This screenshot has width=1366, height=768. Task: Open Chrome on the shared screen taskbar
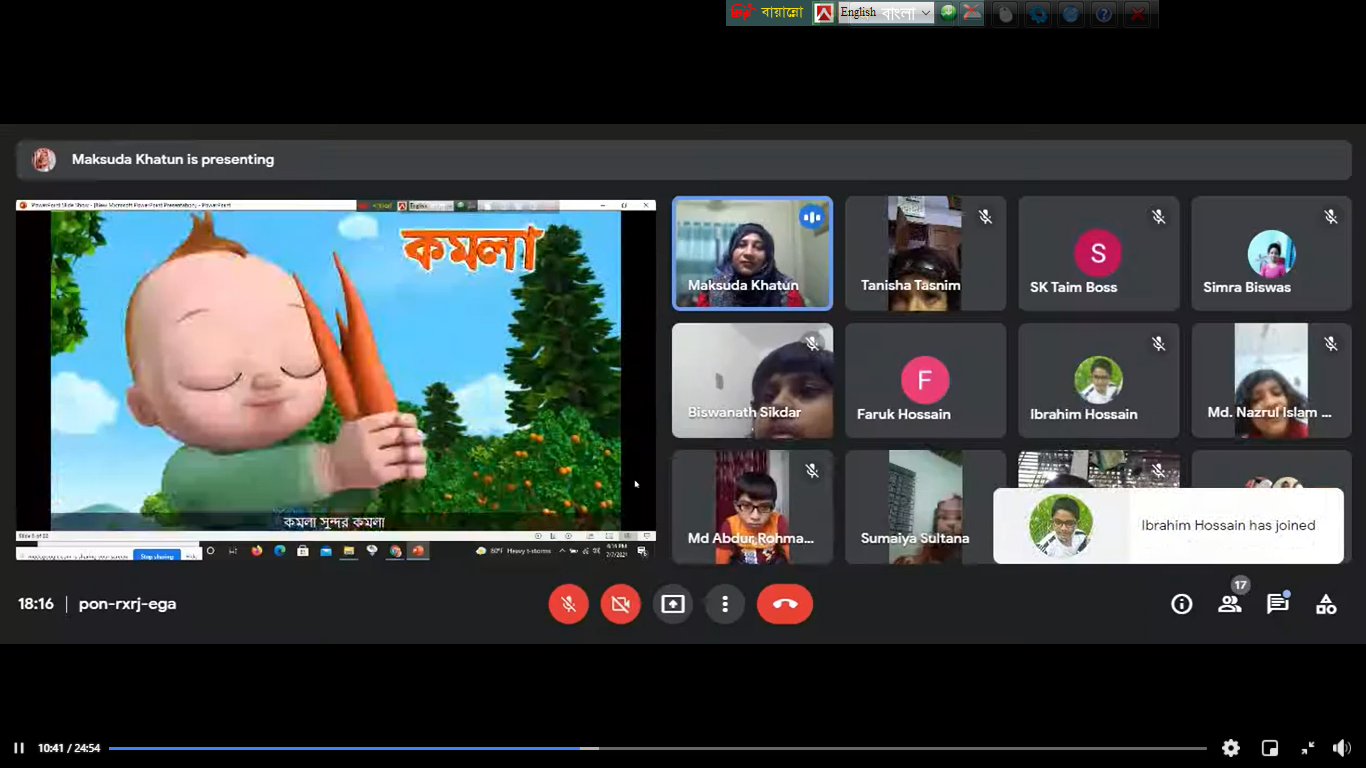click(395, 551)
